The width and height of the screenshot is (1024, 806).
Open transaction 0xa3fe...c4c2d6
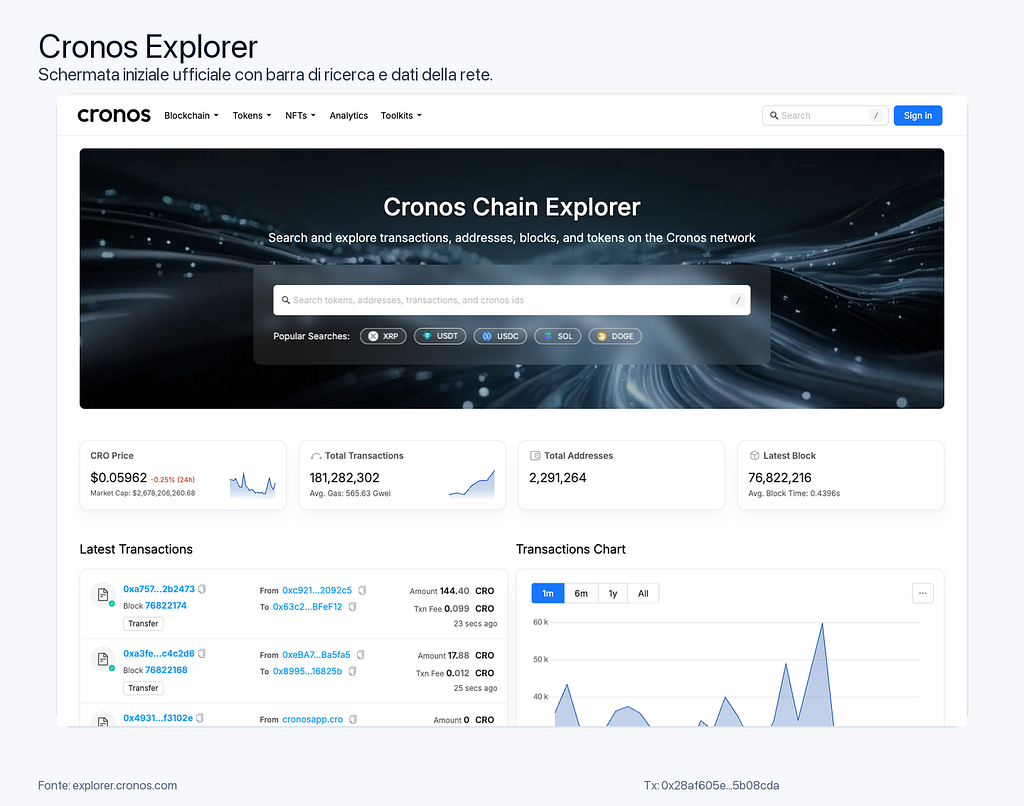pos(159,654)
